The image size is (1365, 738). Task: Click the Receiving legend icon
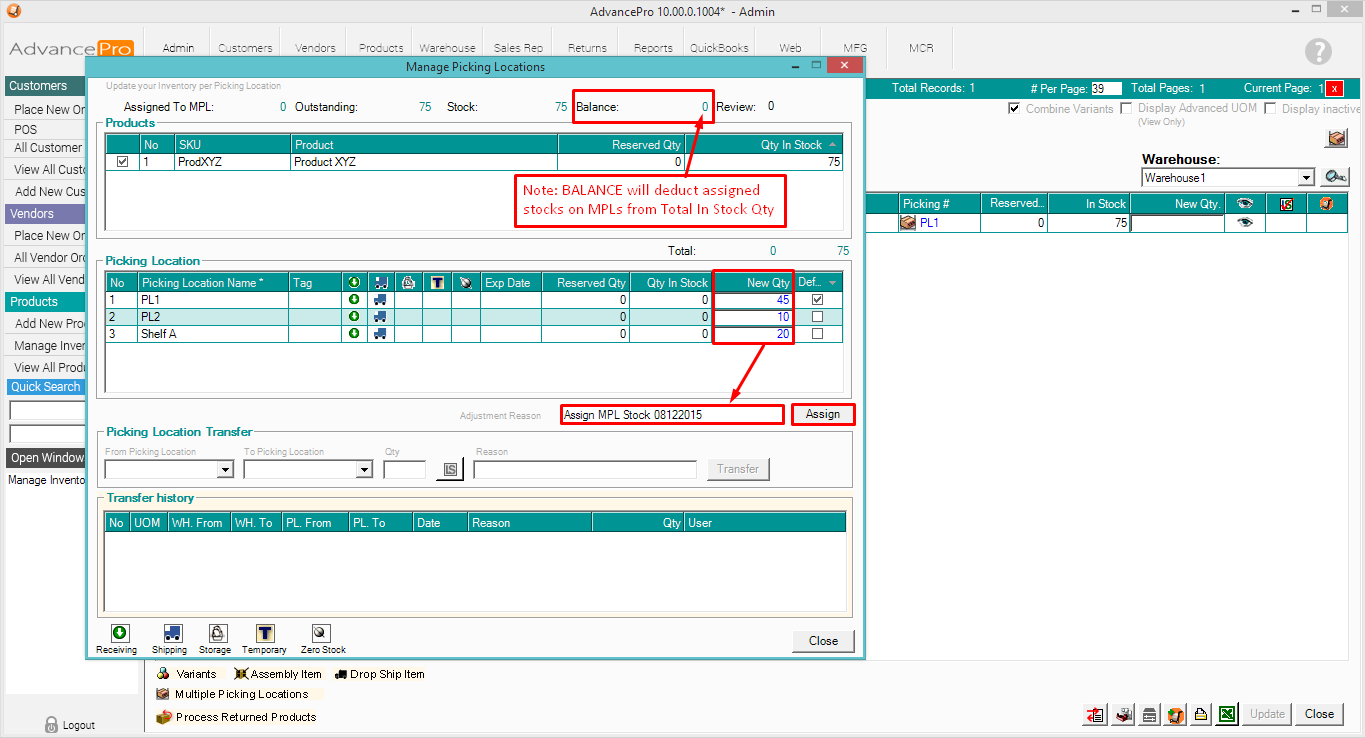pos(119,633)
